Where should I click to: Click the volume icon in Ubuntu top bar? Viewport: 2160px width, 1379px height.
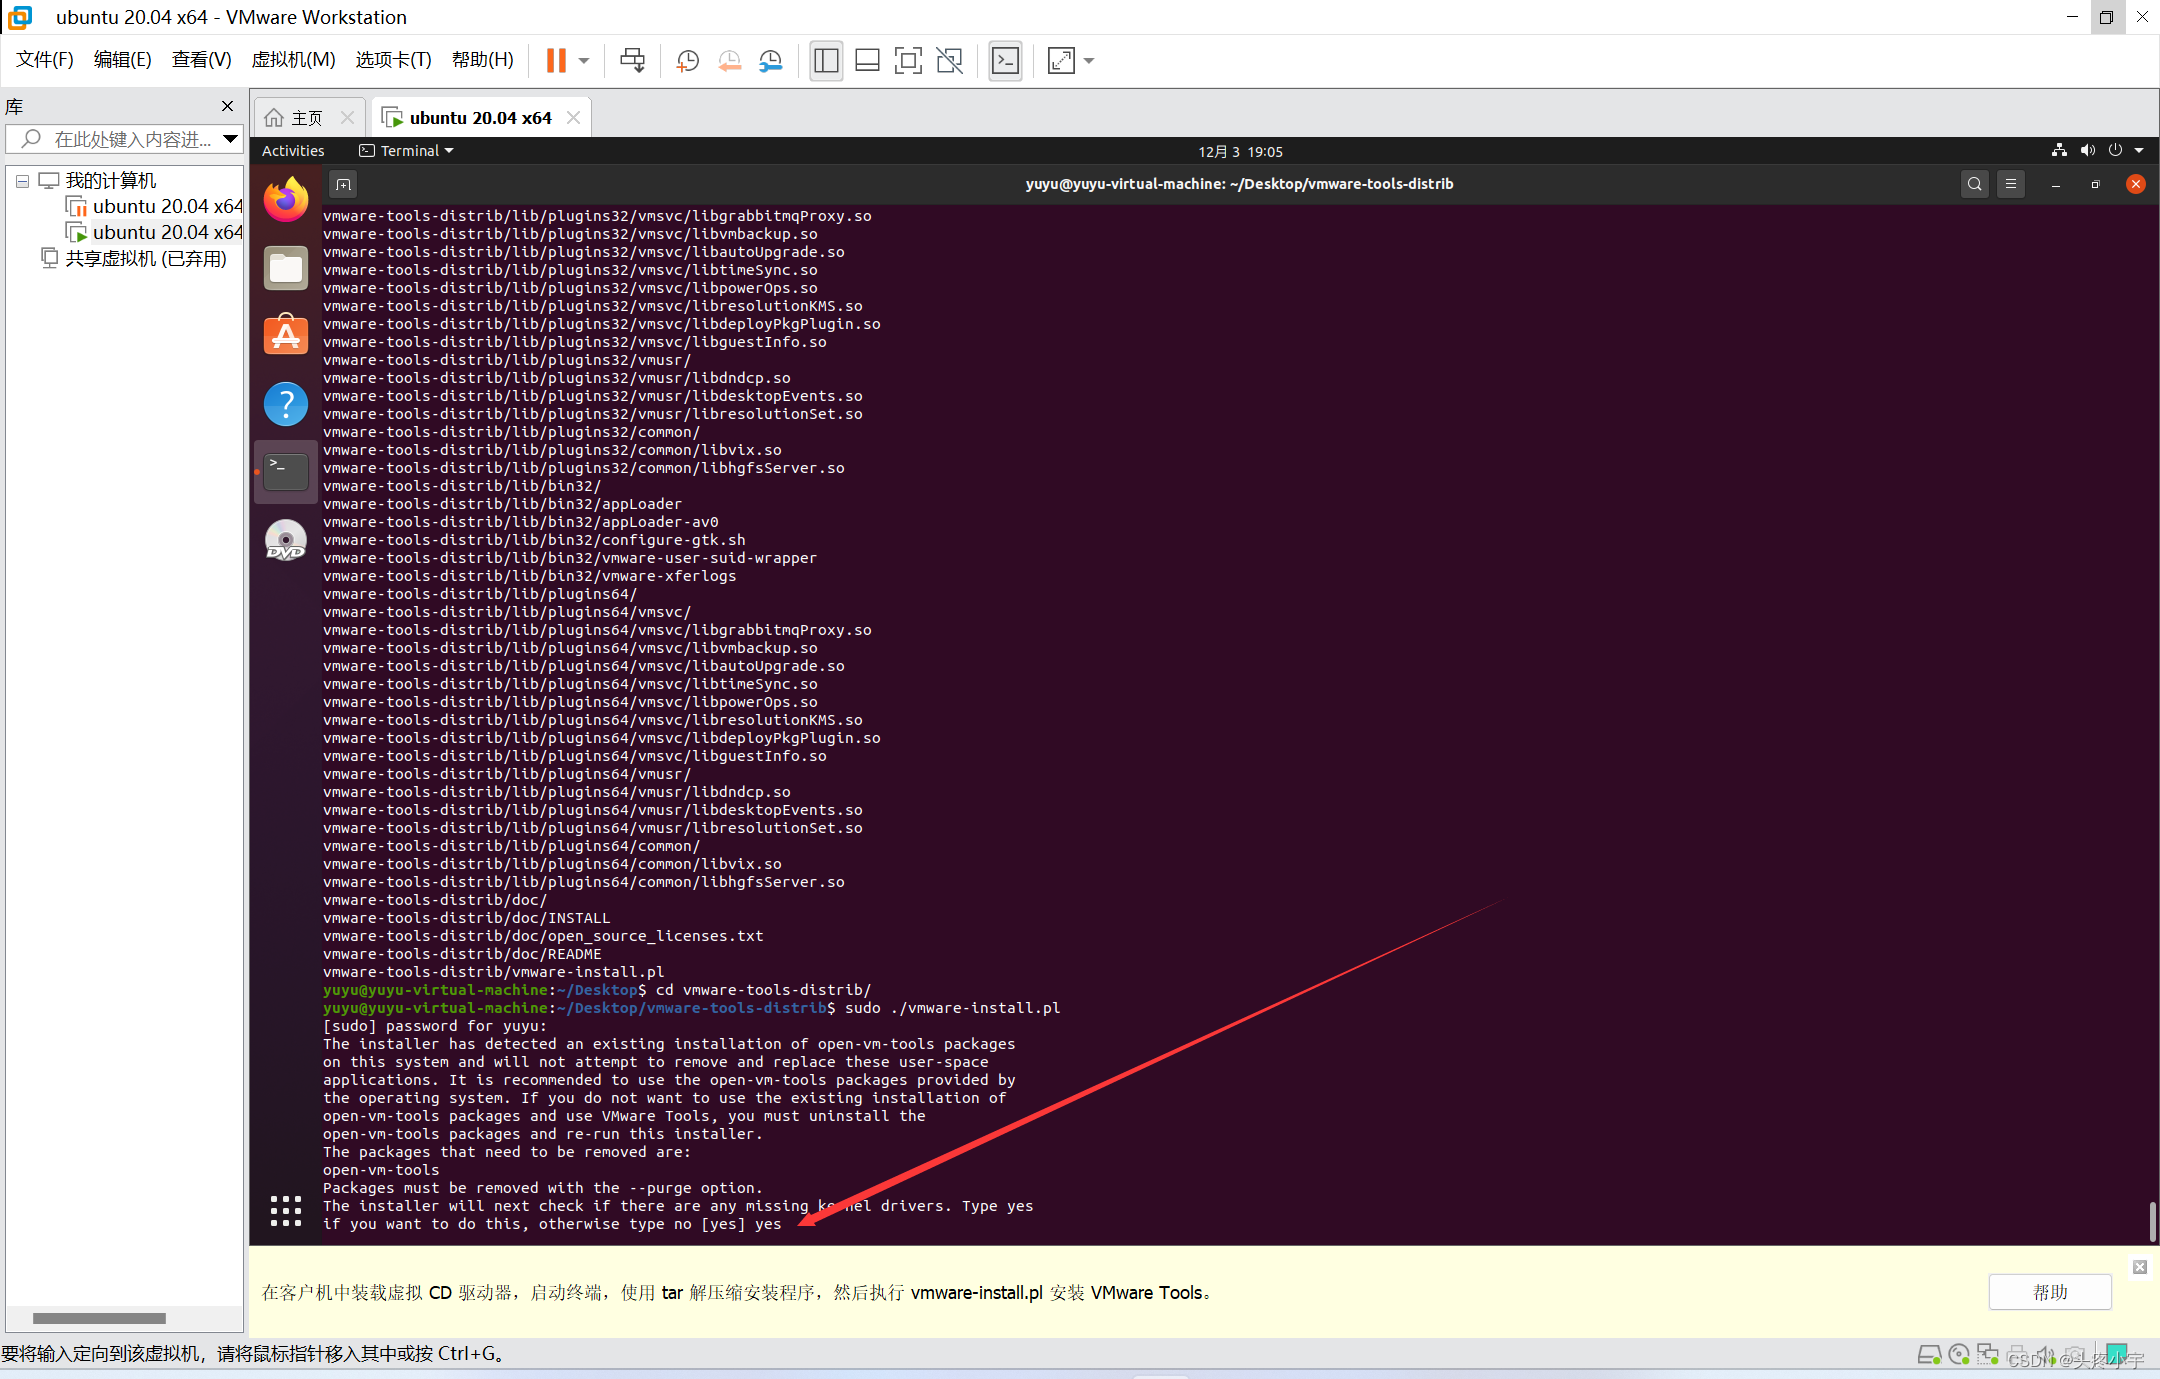coord(2087,151)
